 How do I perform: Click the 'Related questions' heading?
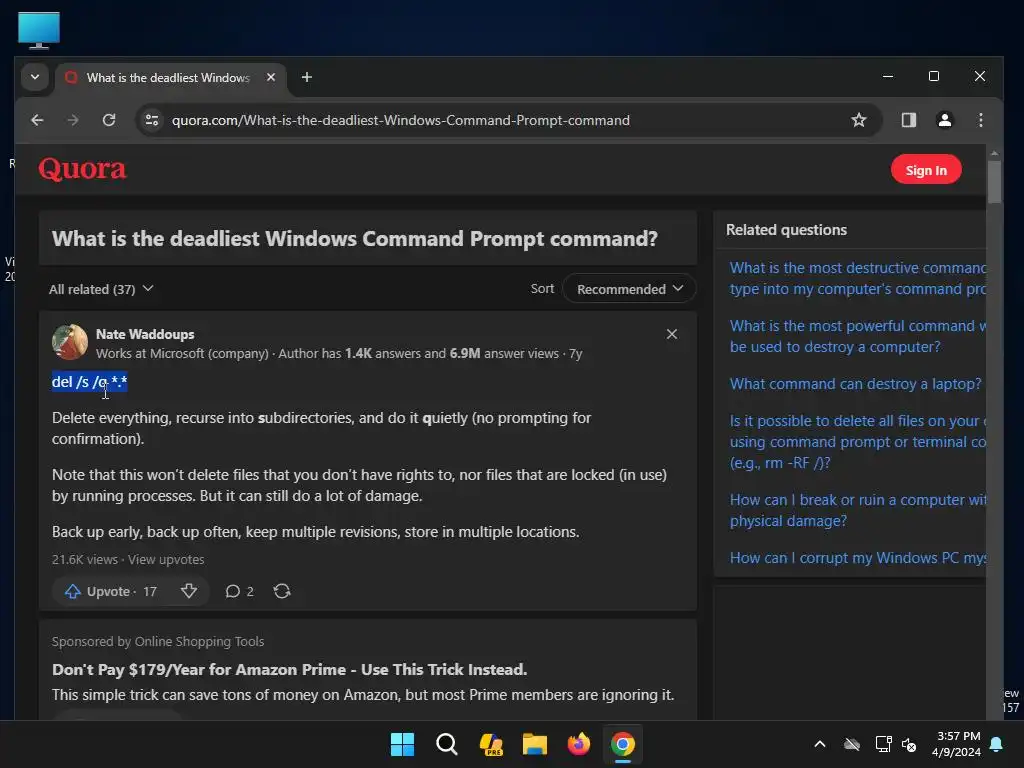pos(786,230)
